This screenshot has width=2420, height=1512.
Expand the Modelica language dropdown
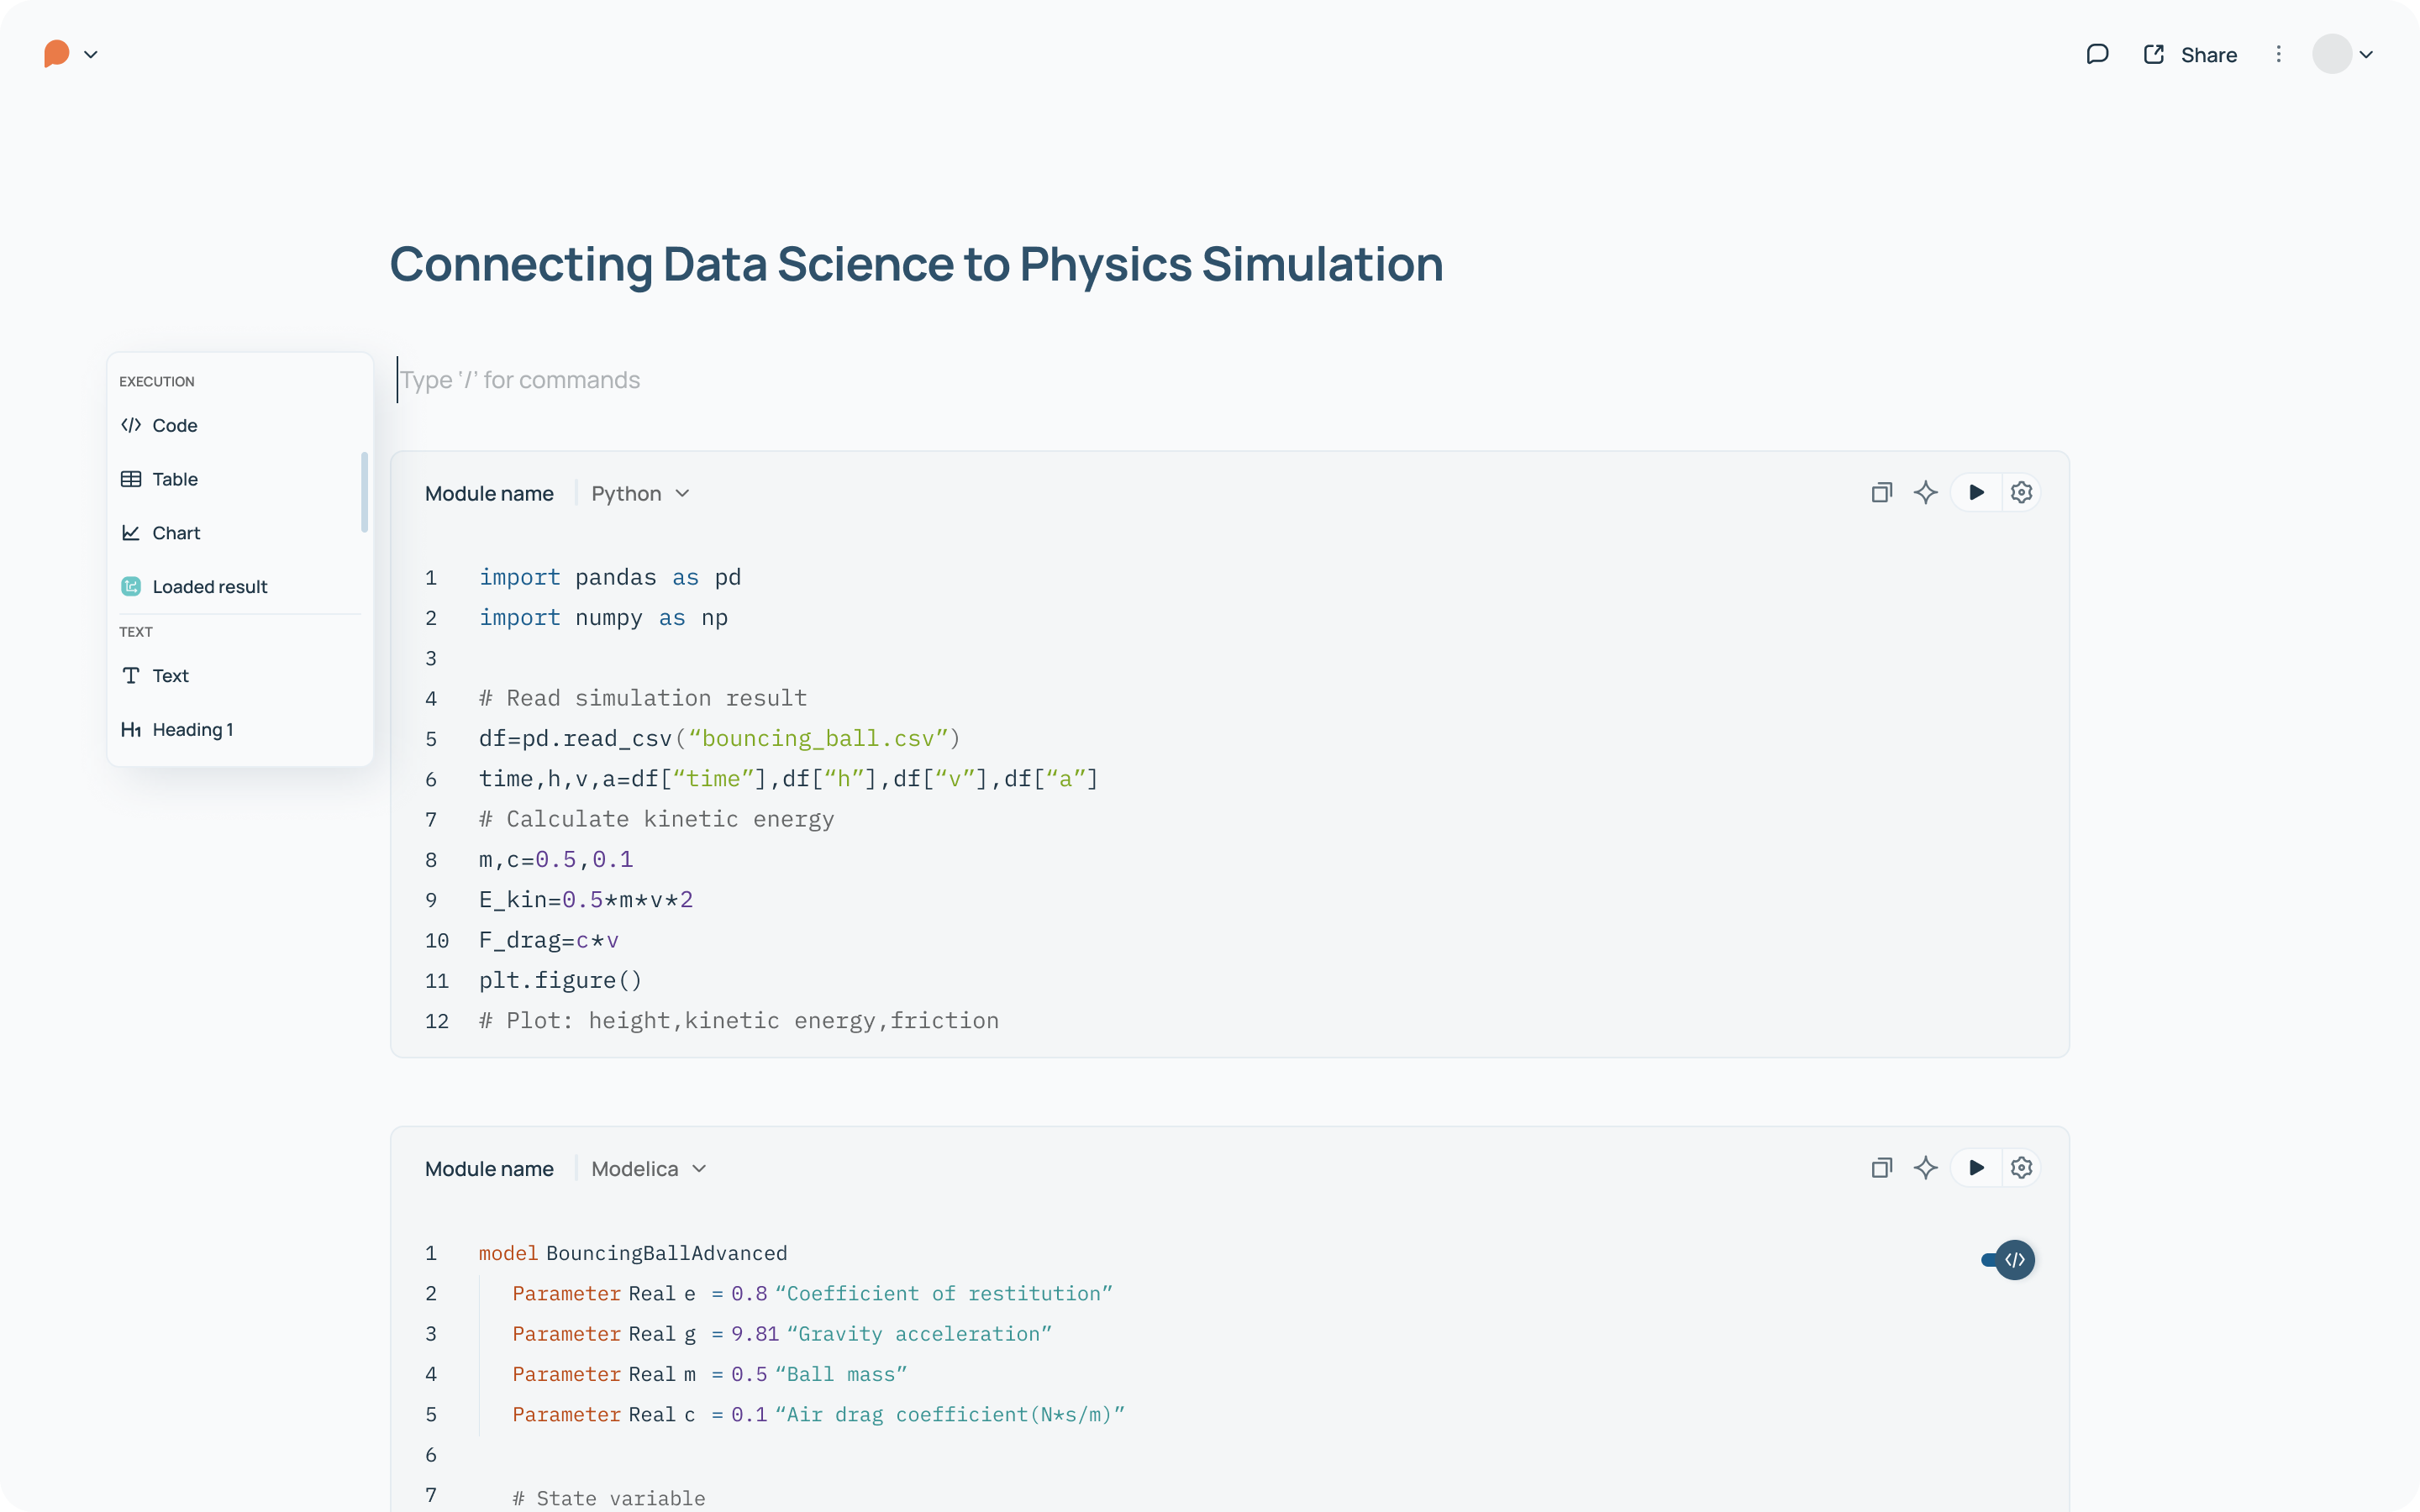tap(648, 1168)
